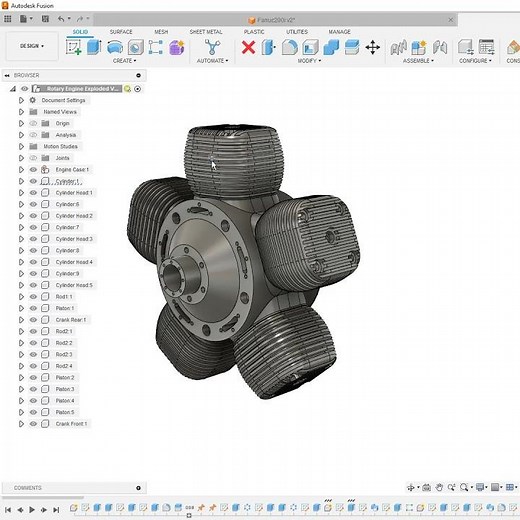The height and width of the screenshot is (520, 520).
Task: Switch to the Sheet Metal tab
Action: (x=206, y=32)
